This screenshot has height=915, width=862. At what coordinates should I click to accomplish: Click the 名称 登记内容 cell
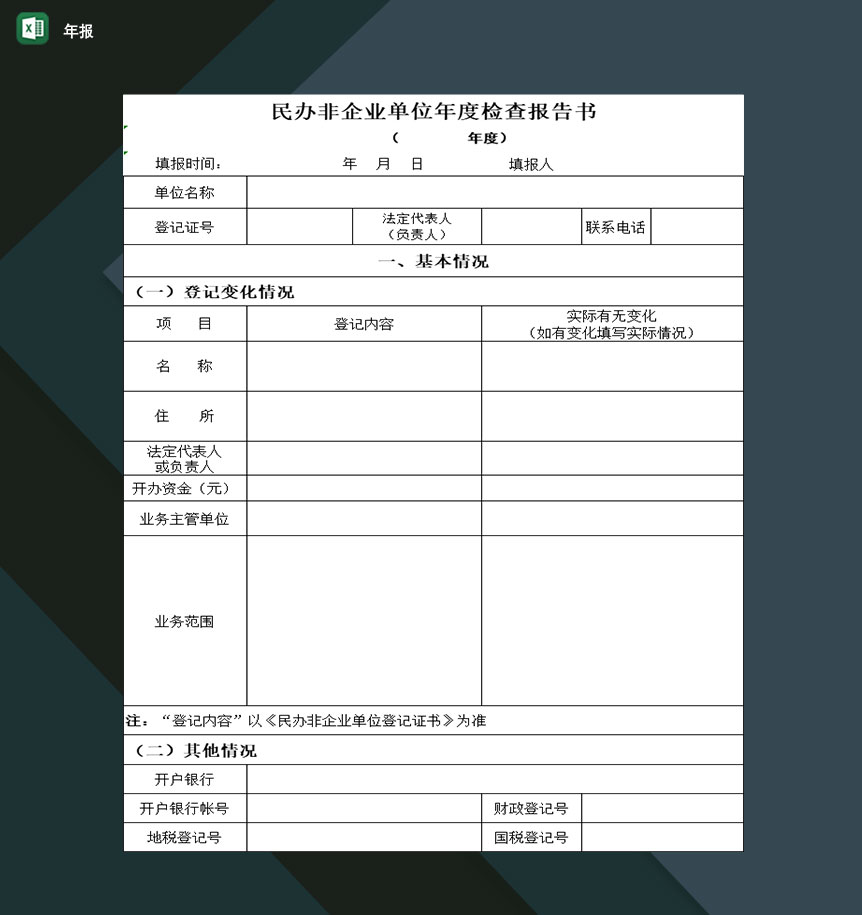click(x=364, y=366)
